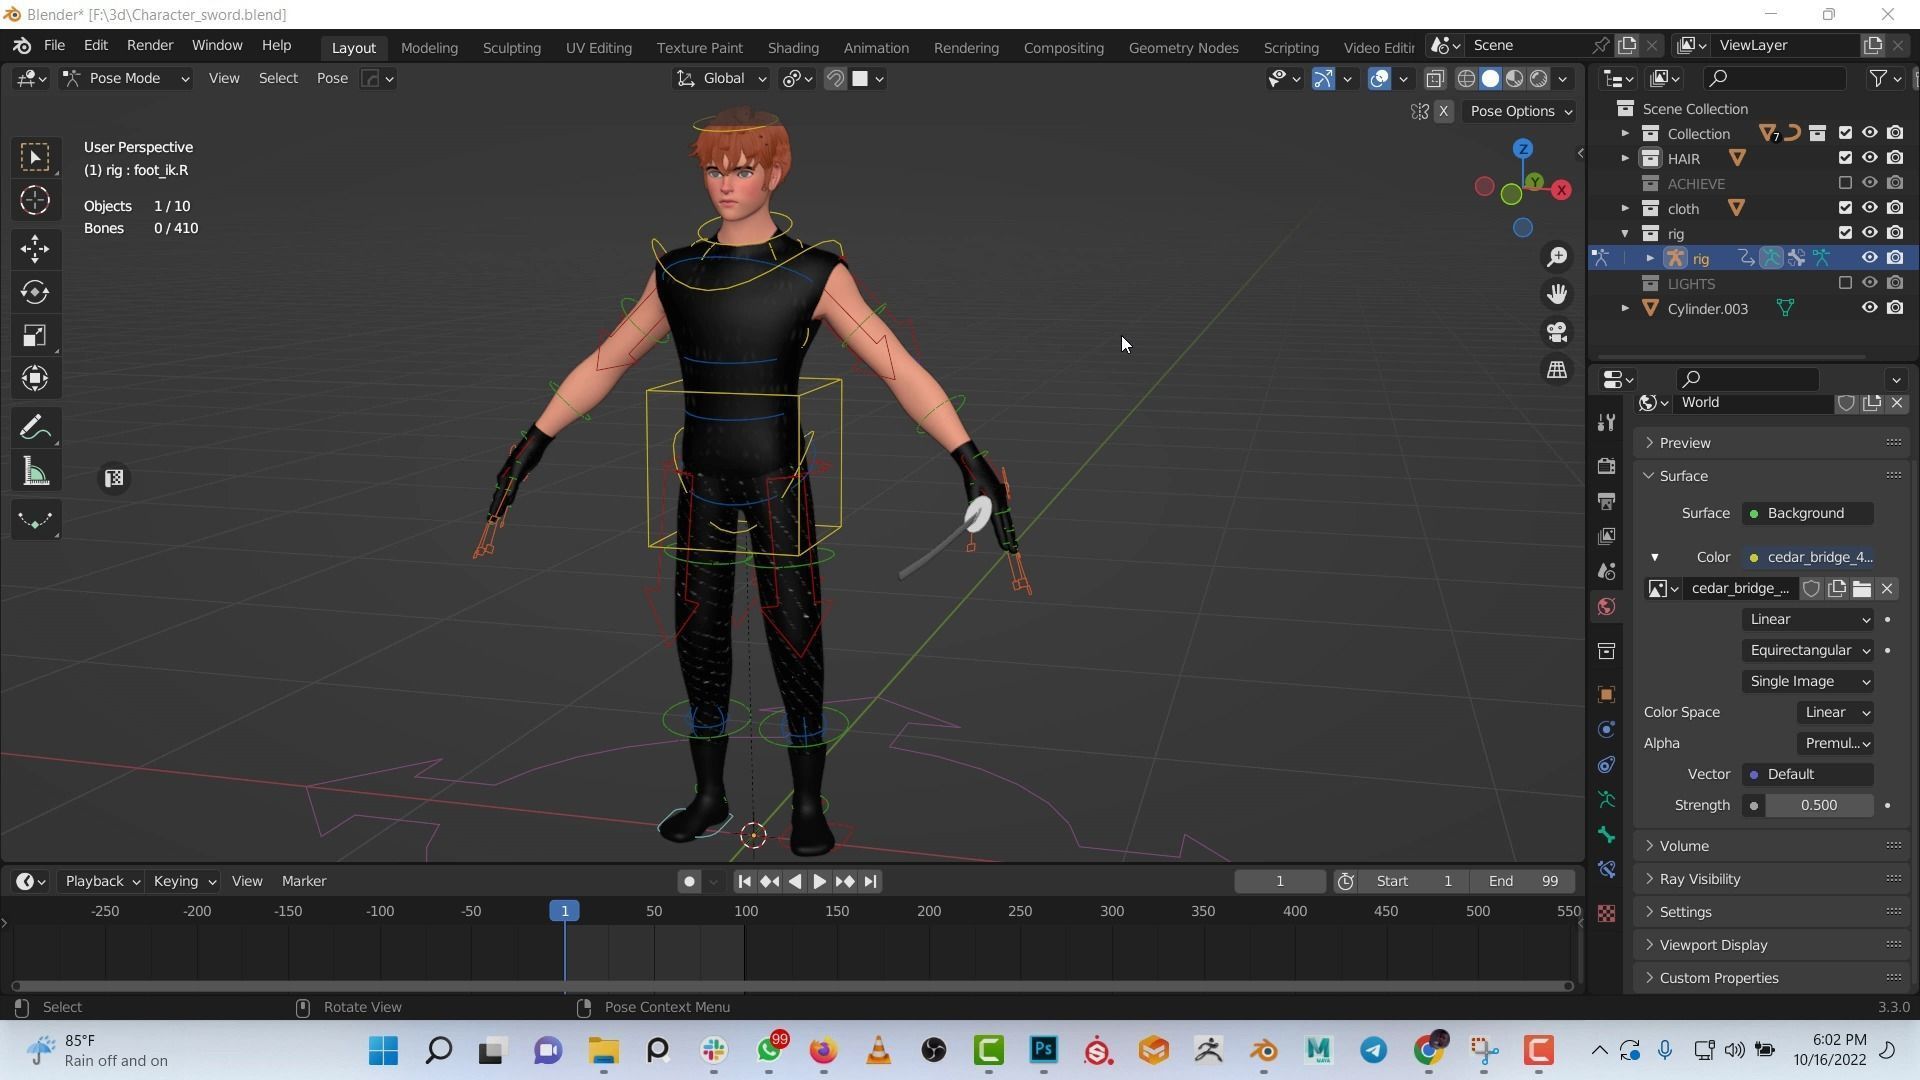Open Output properties tab icon
Image resolution: width=1920 pixels, height=1080 pixels.
[x=1606, y=501]
